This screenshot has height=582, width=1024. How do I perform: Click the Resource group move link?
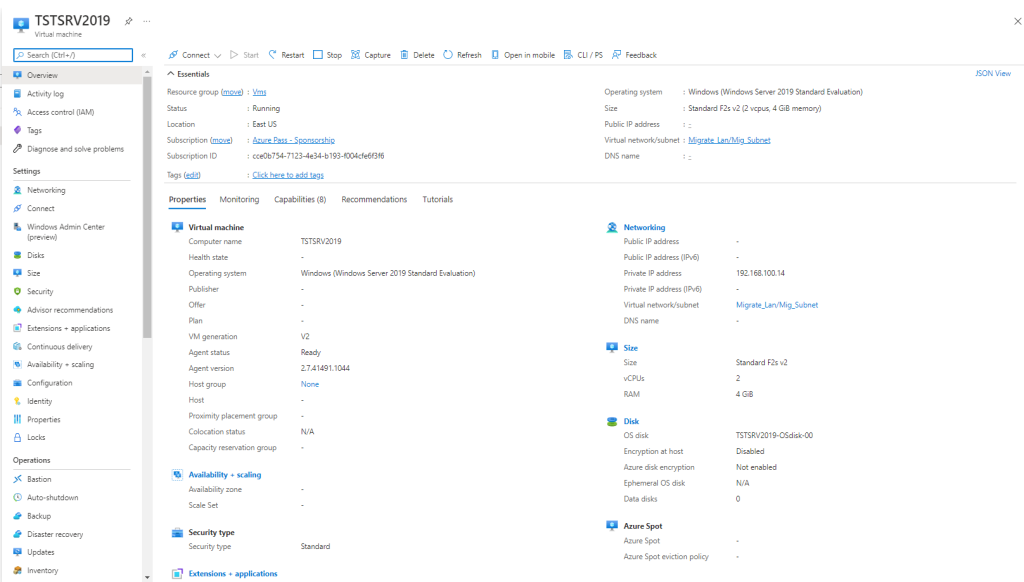click(x=232, y=92)
